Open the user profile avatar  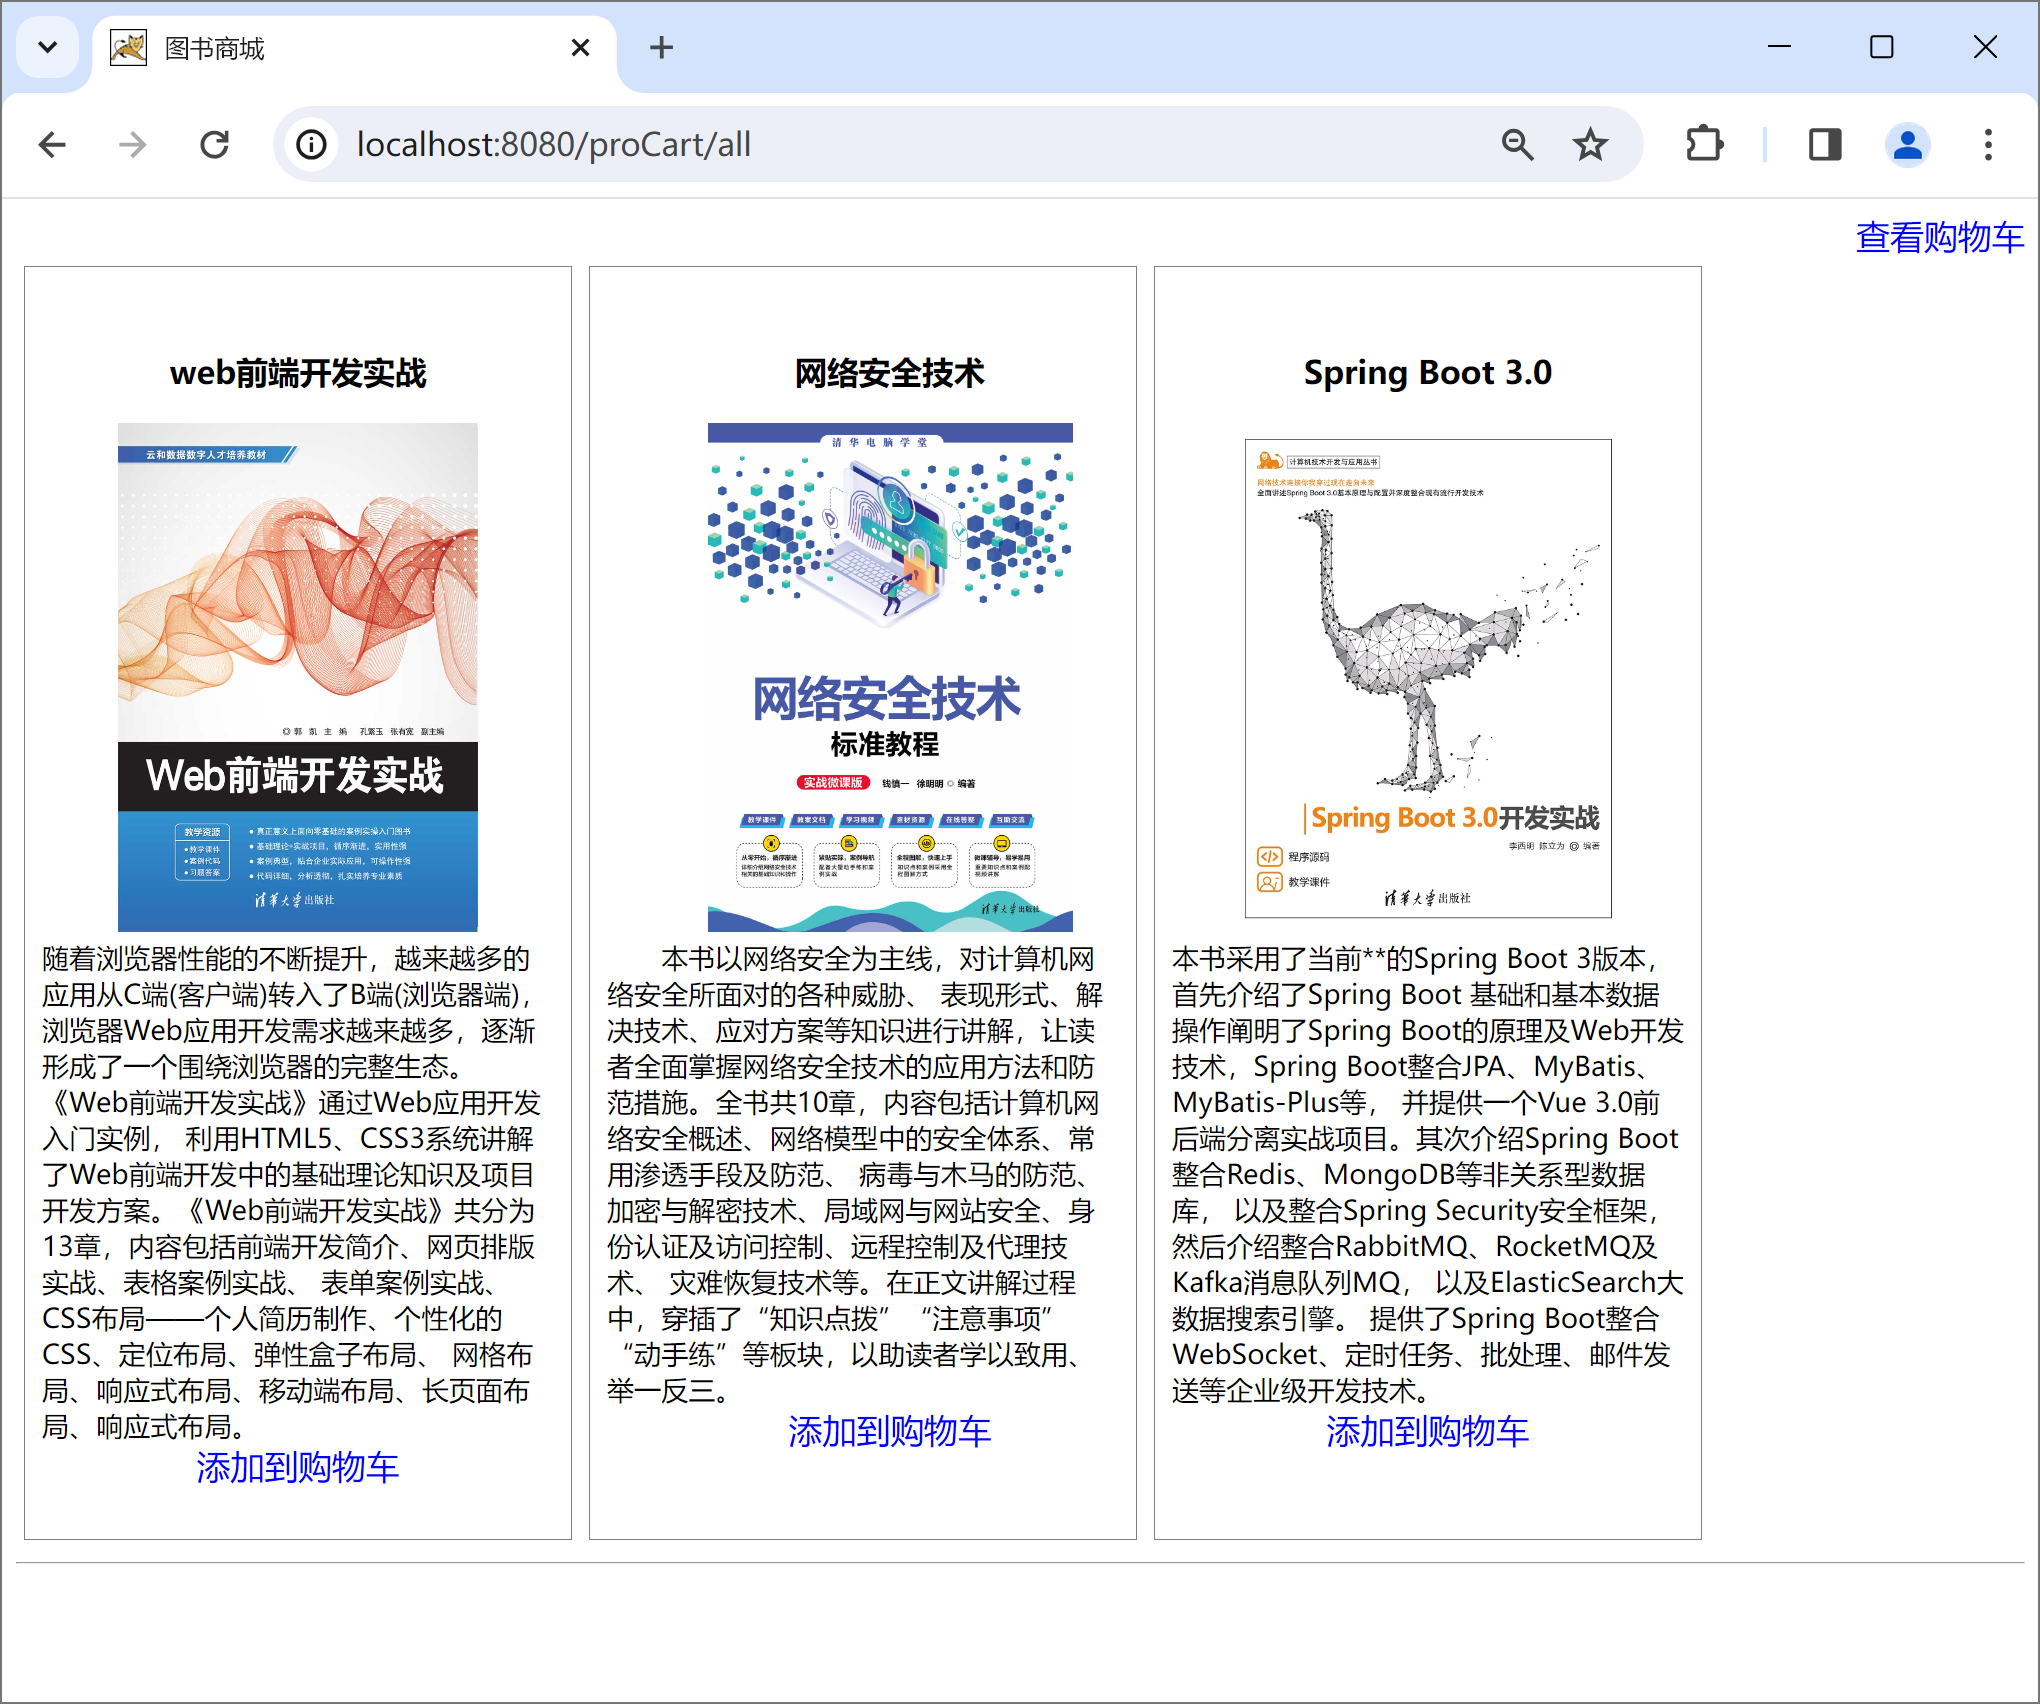point(1907,145)
